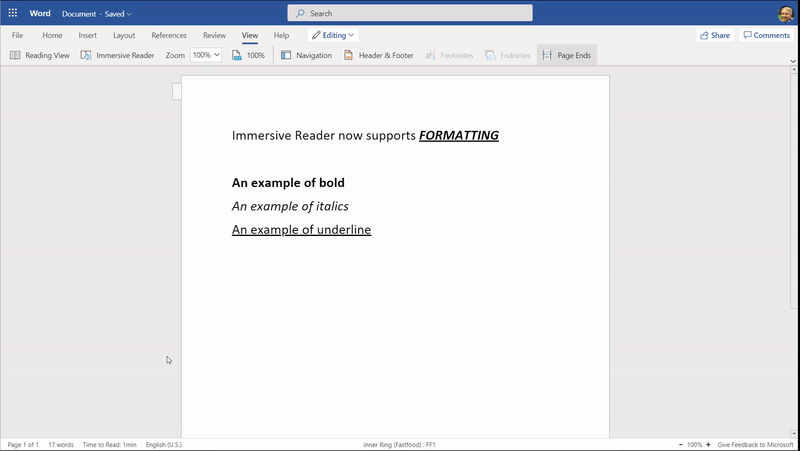Click Give Feedback to Microsoft
Viewport: 800px width, 451px height.
coord(755,444)
